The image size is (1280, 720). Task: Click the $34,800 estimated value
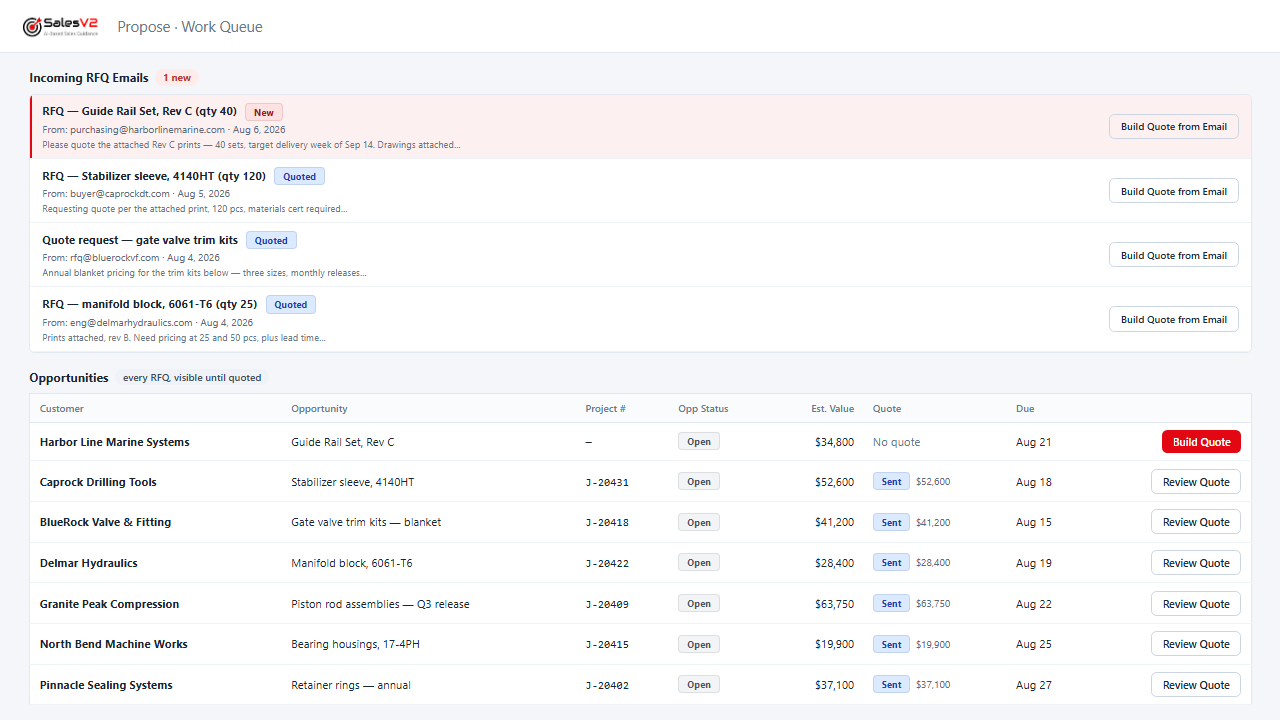click(834, 442)
